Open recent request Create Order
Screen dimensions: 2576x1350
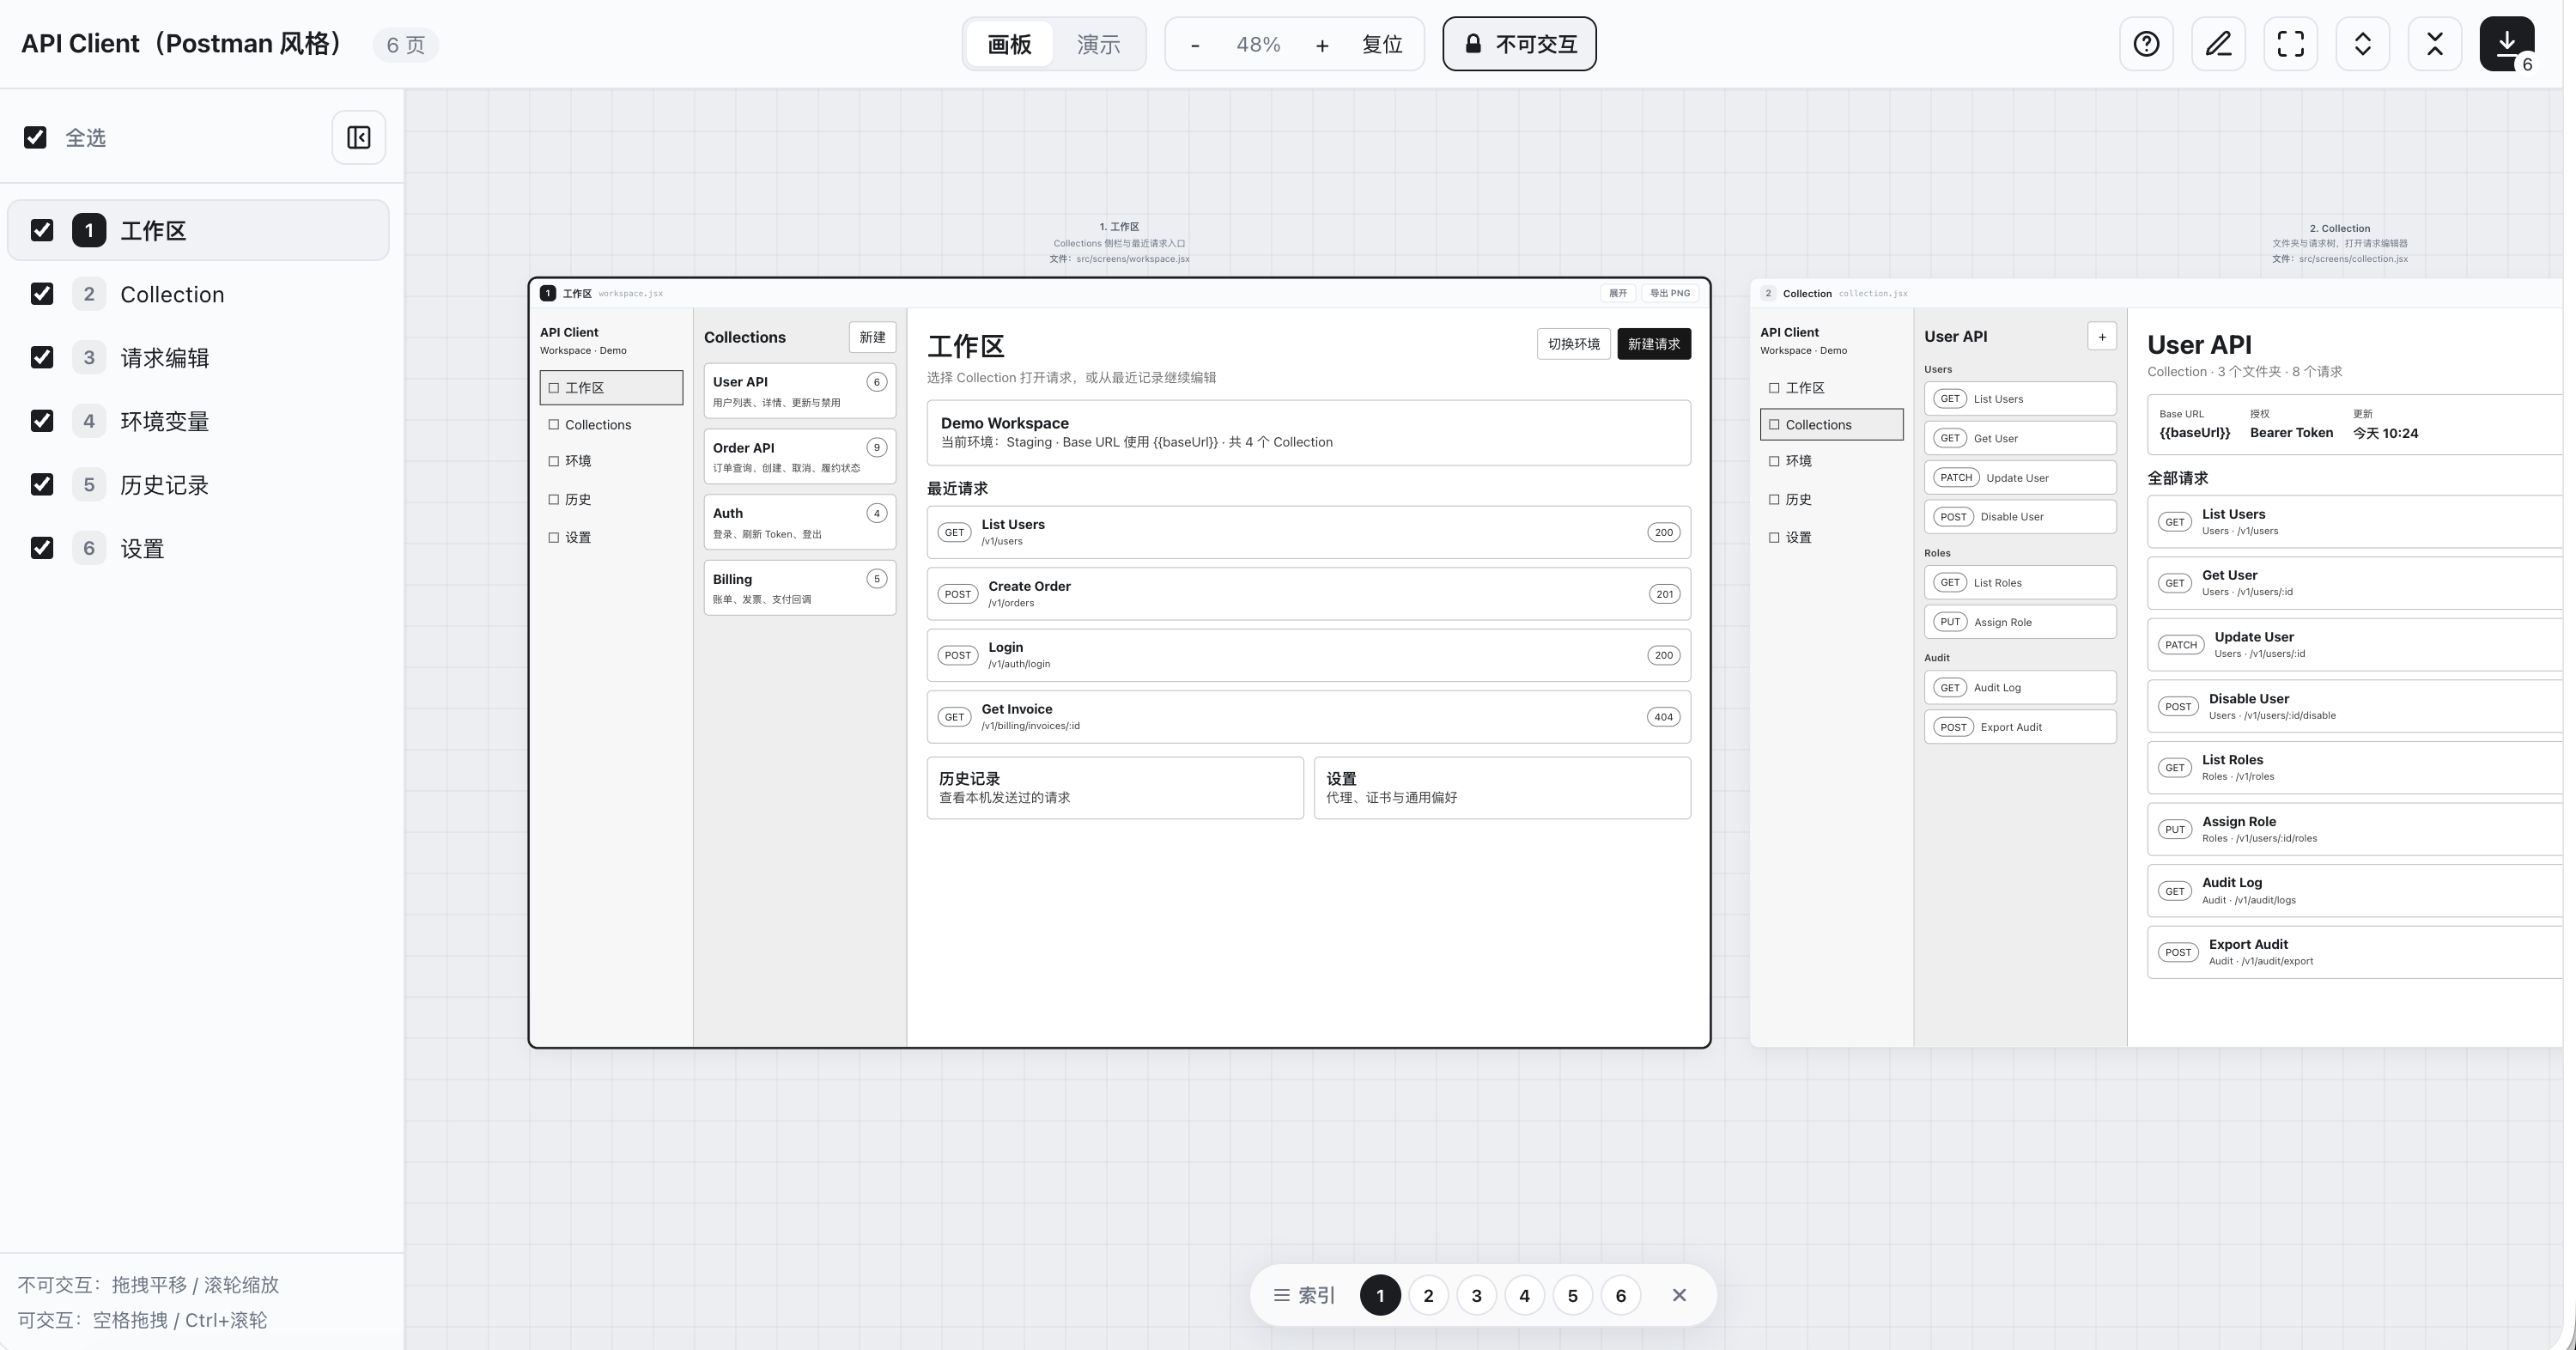[1308, 594]
